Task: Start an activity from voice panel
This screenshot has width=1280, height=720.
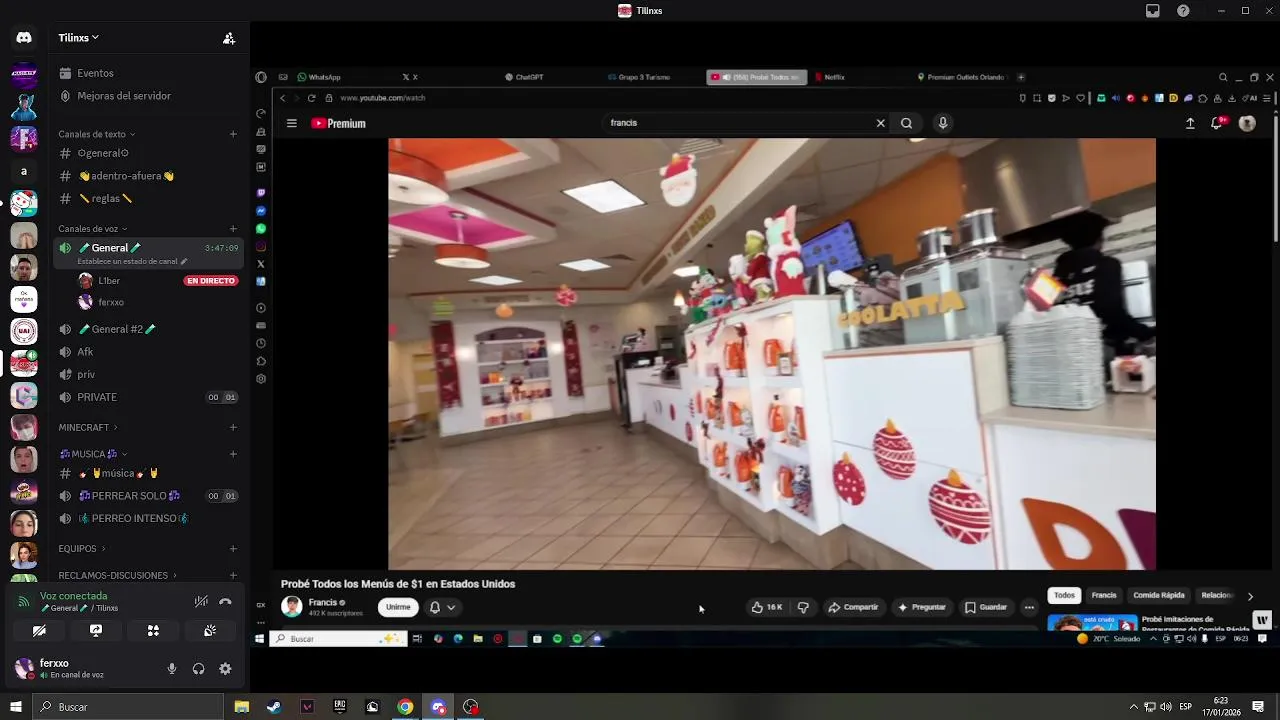Action: coord(153,631)
